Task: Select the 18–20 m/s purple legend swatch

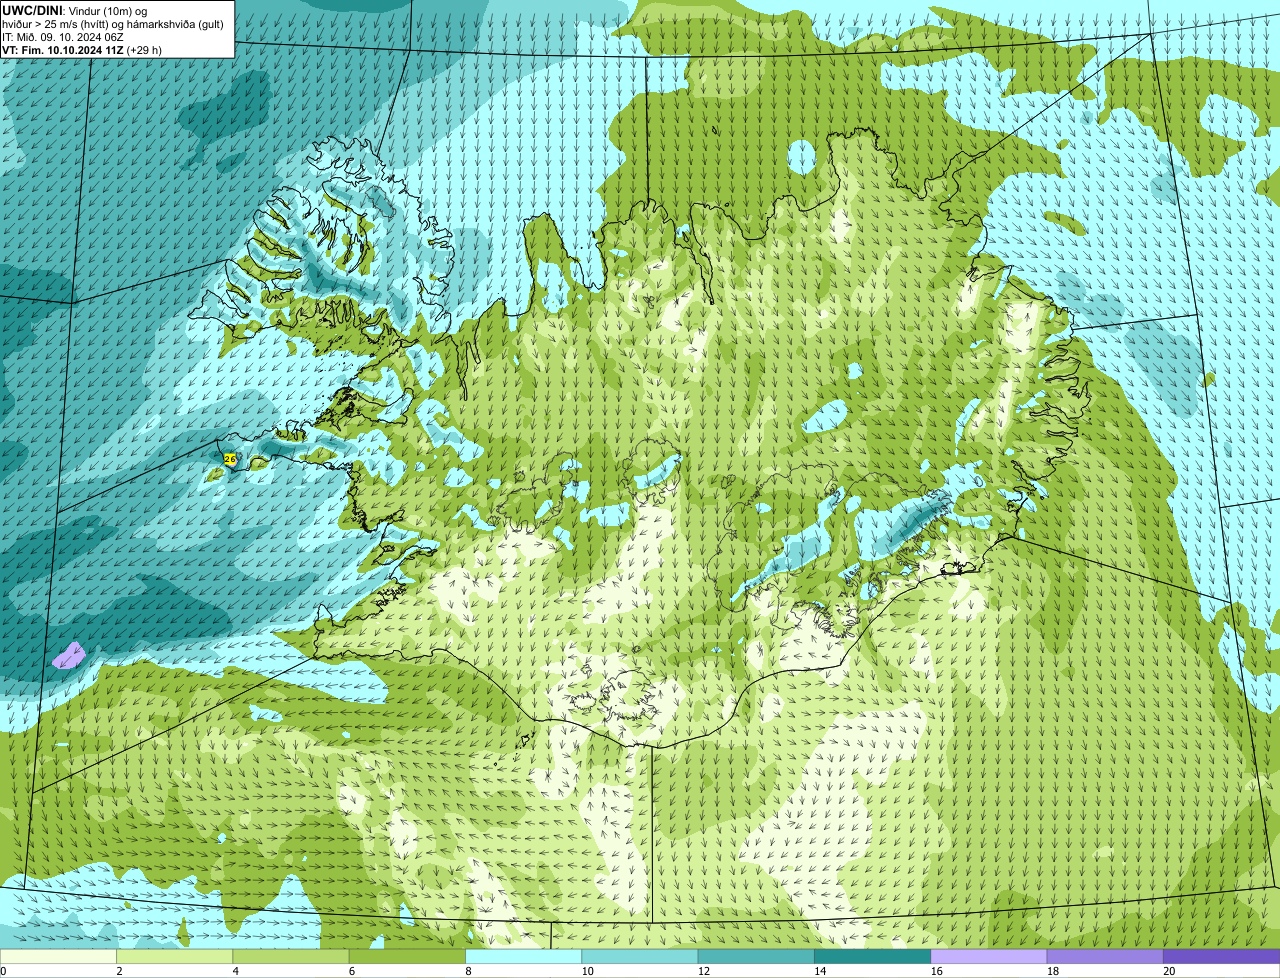Action: tap(1105, 956)
